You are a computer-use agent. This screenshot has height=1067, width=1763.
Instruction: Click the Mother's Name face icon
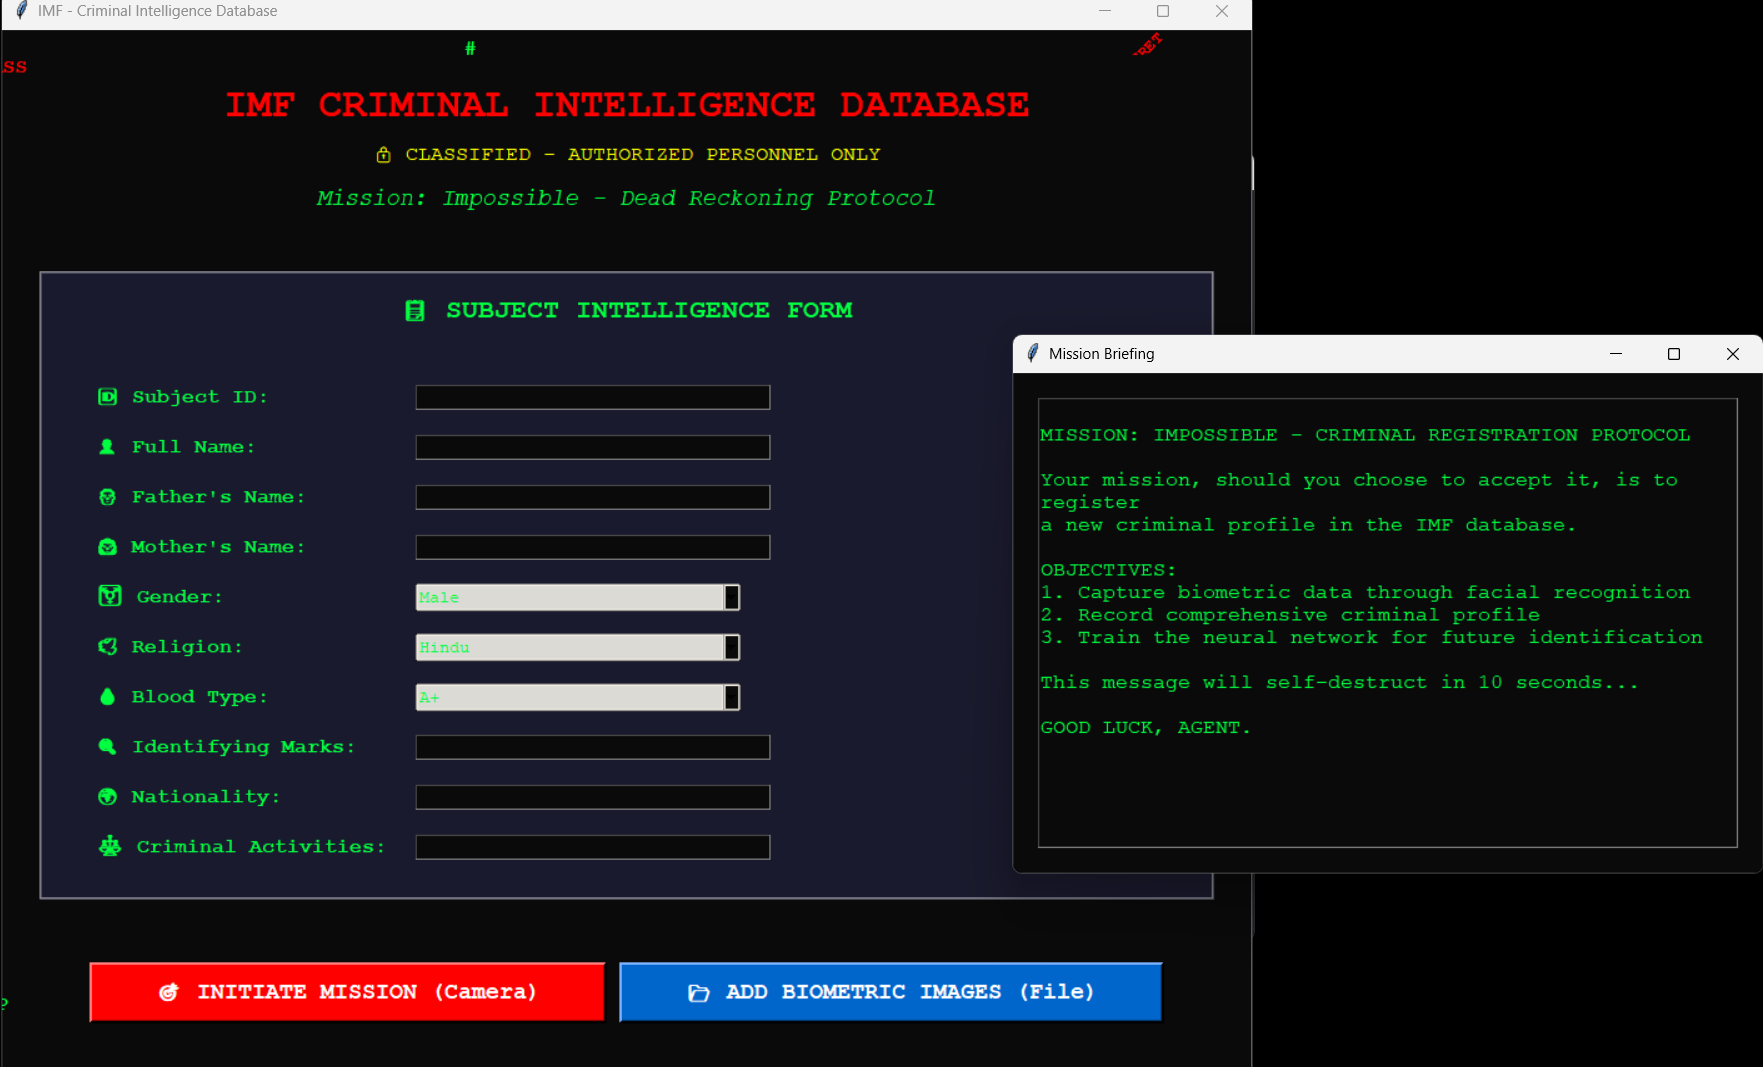[x=107, y=547]
